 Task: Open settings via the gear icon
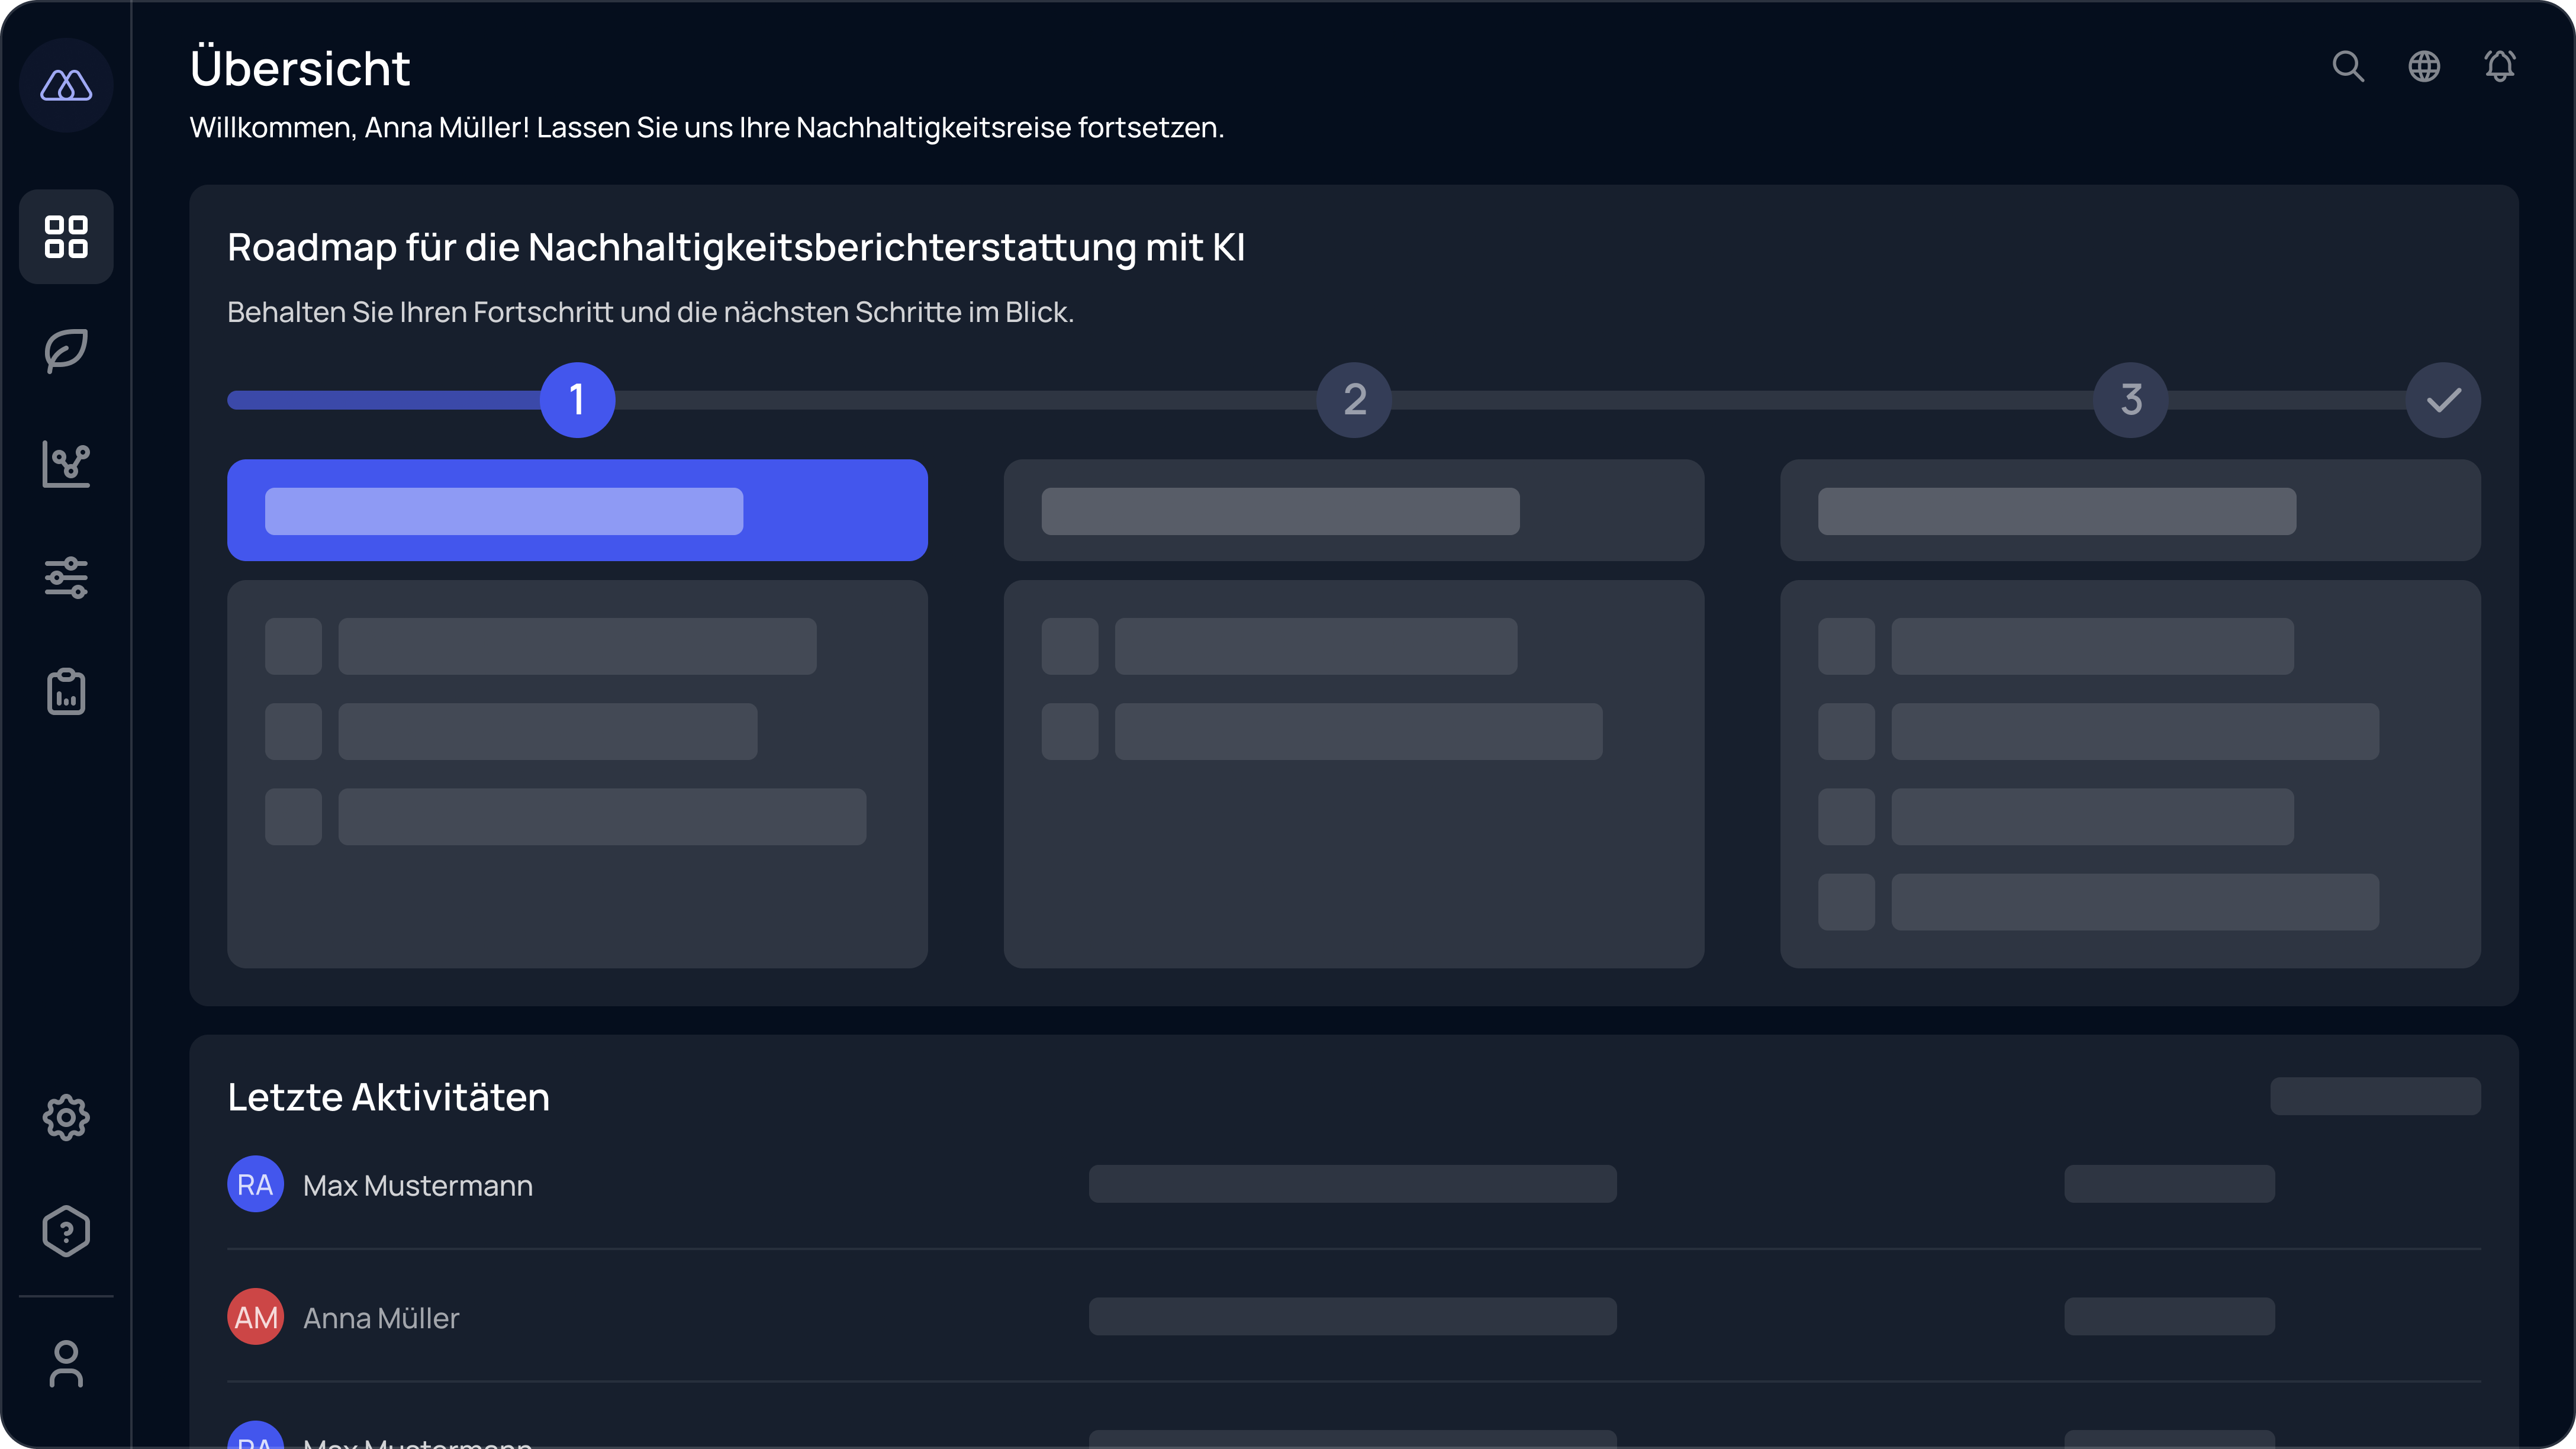[66, 1117]
